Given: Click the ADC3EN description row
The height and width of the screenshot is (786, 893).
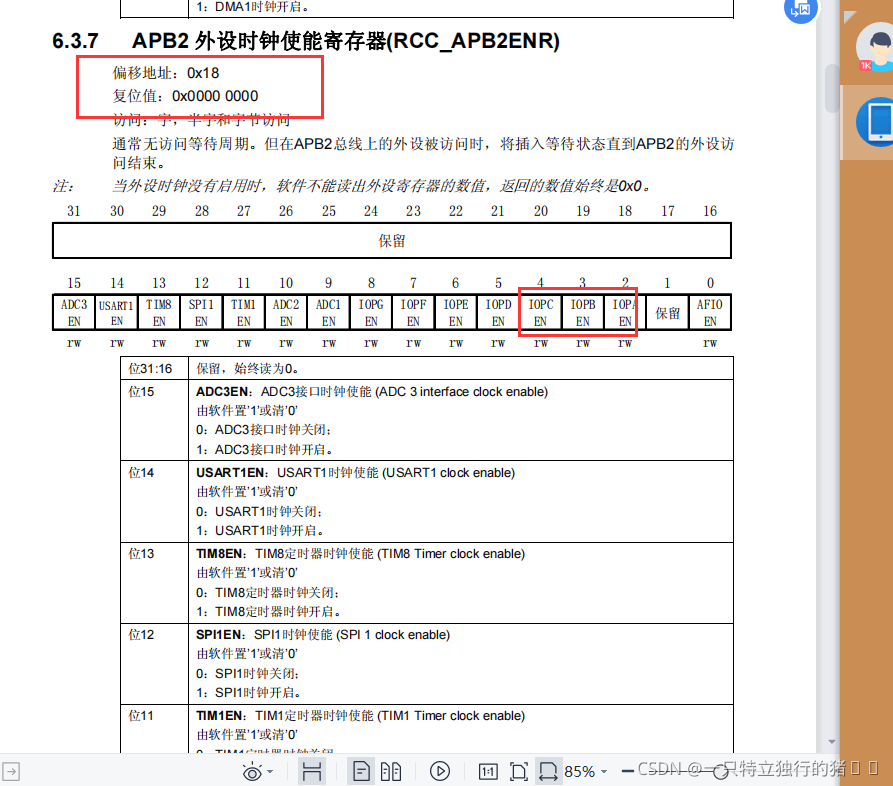Looking at the screenshot, I should point(400,416).
